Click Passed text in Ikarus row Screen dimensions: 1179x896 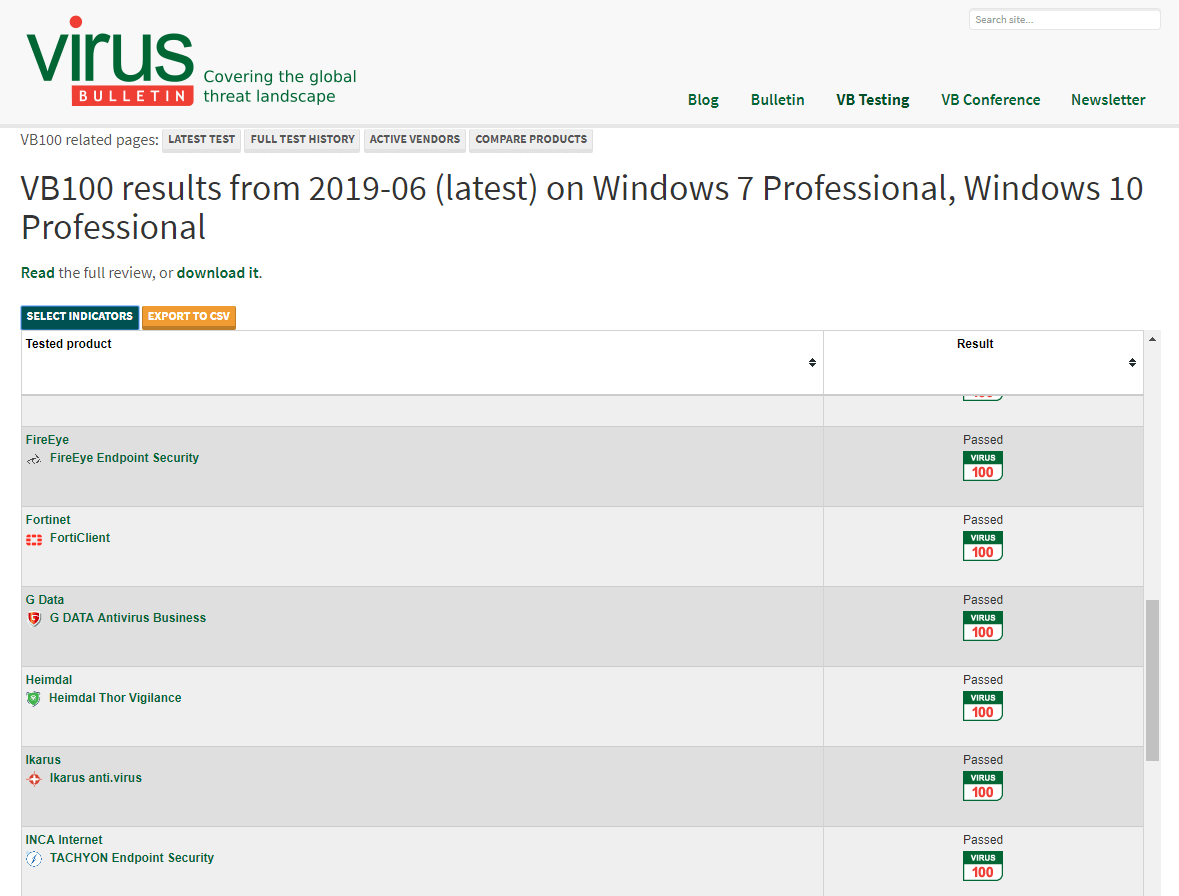point(983,760)
